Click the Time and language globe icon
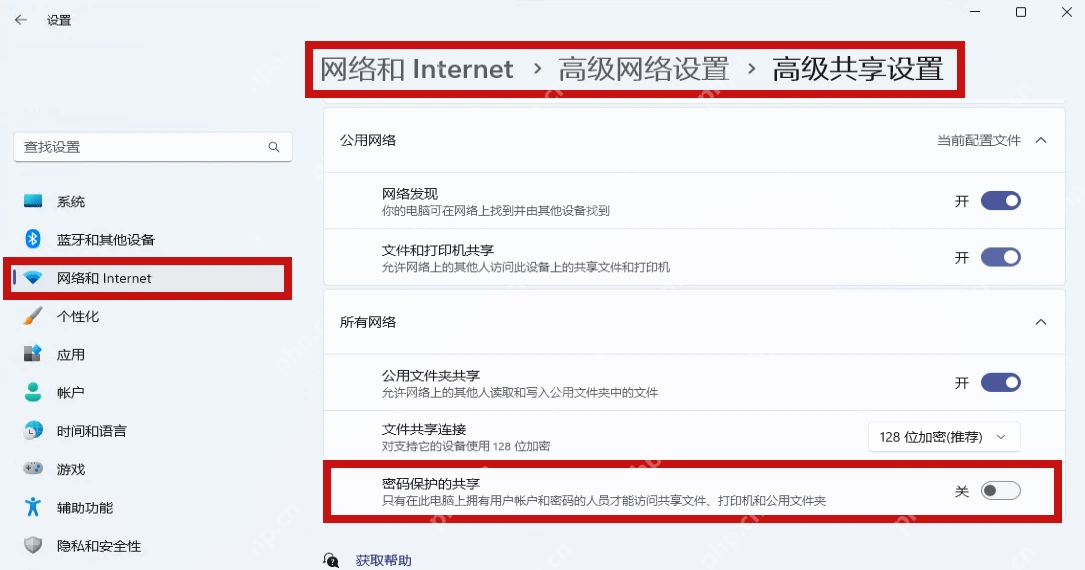 pyautogui.click(x=33, y=430)
